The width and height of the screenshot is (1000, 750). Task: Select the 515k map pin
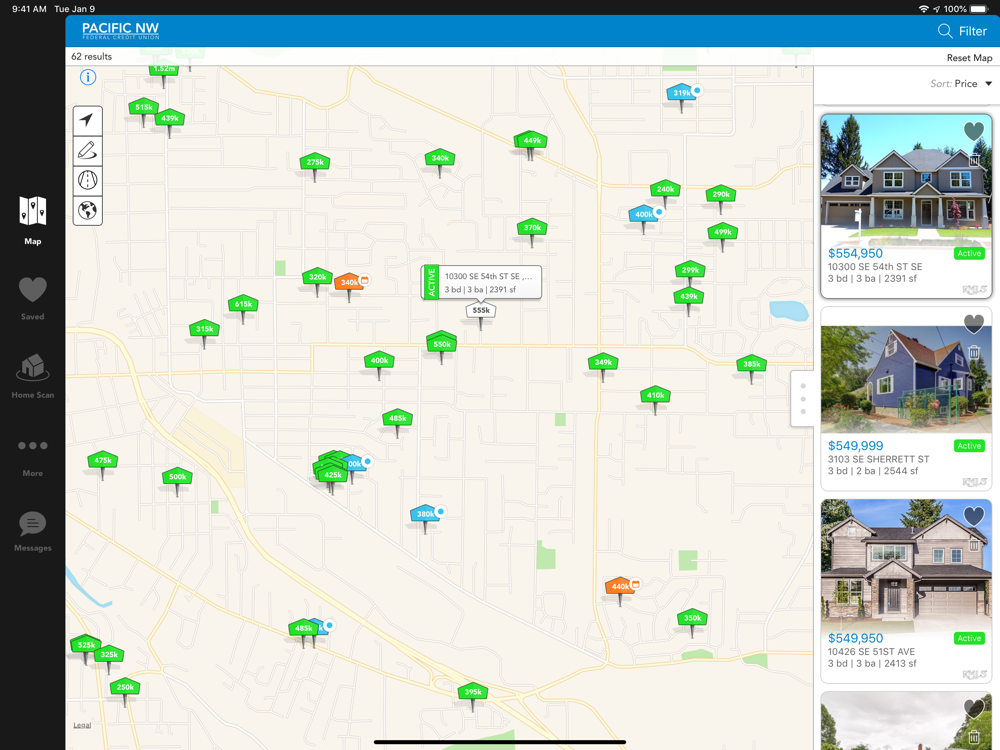click(x=143, y=107)
